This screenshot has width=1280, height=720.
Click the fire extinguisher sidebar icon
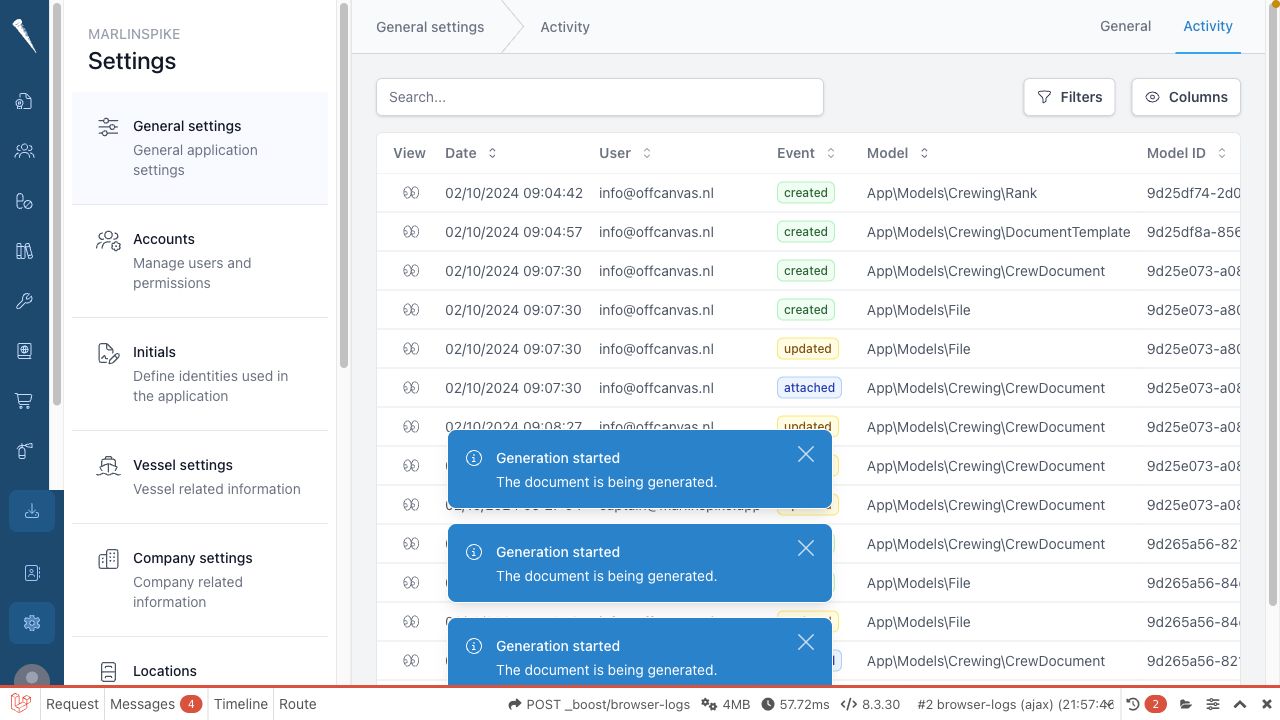point(24,451)
